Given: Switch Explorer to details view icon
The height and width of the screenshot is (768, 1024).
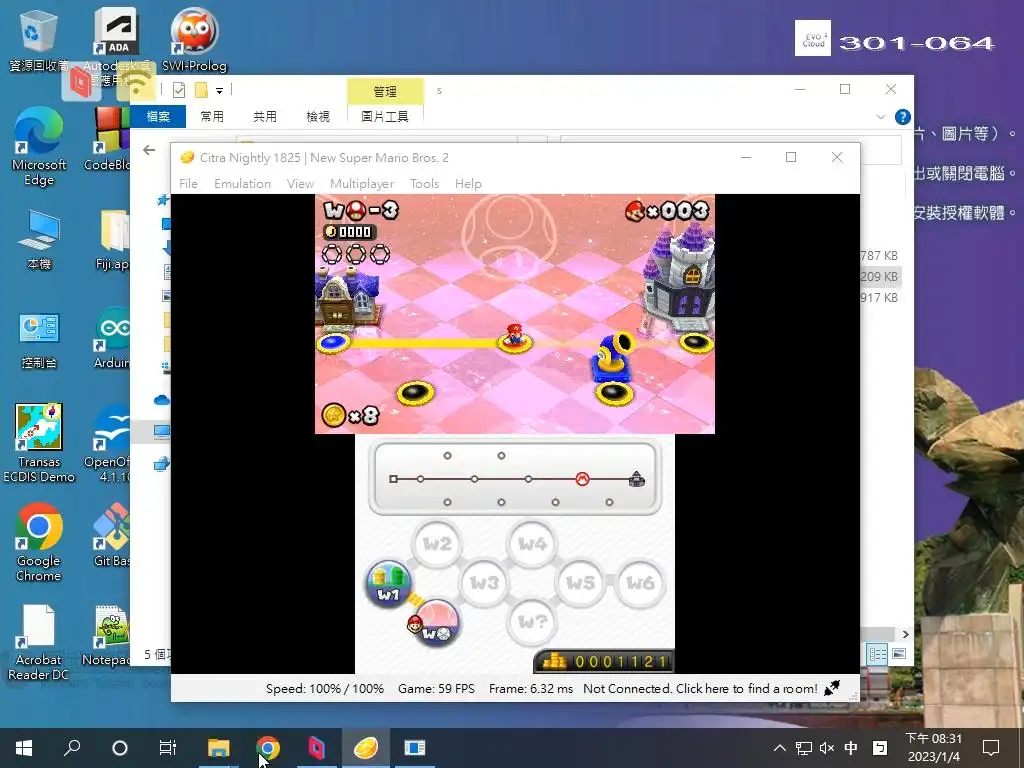Looking at the screenshot, I should (878, 654).
